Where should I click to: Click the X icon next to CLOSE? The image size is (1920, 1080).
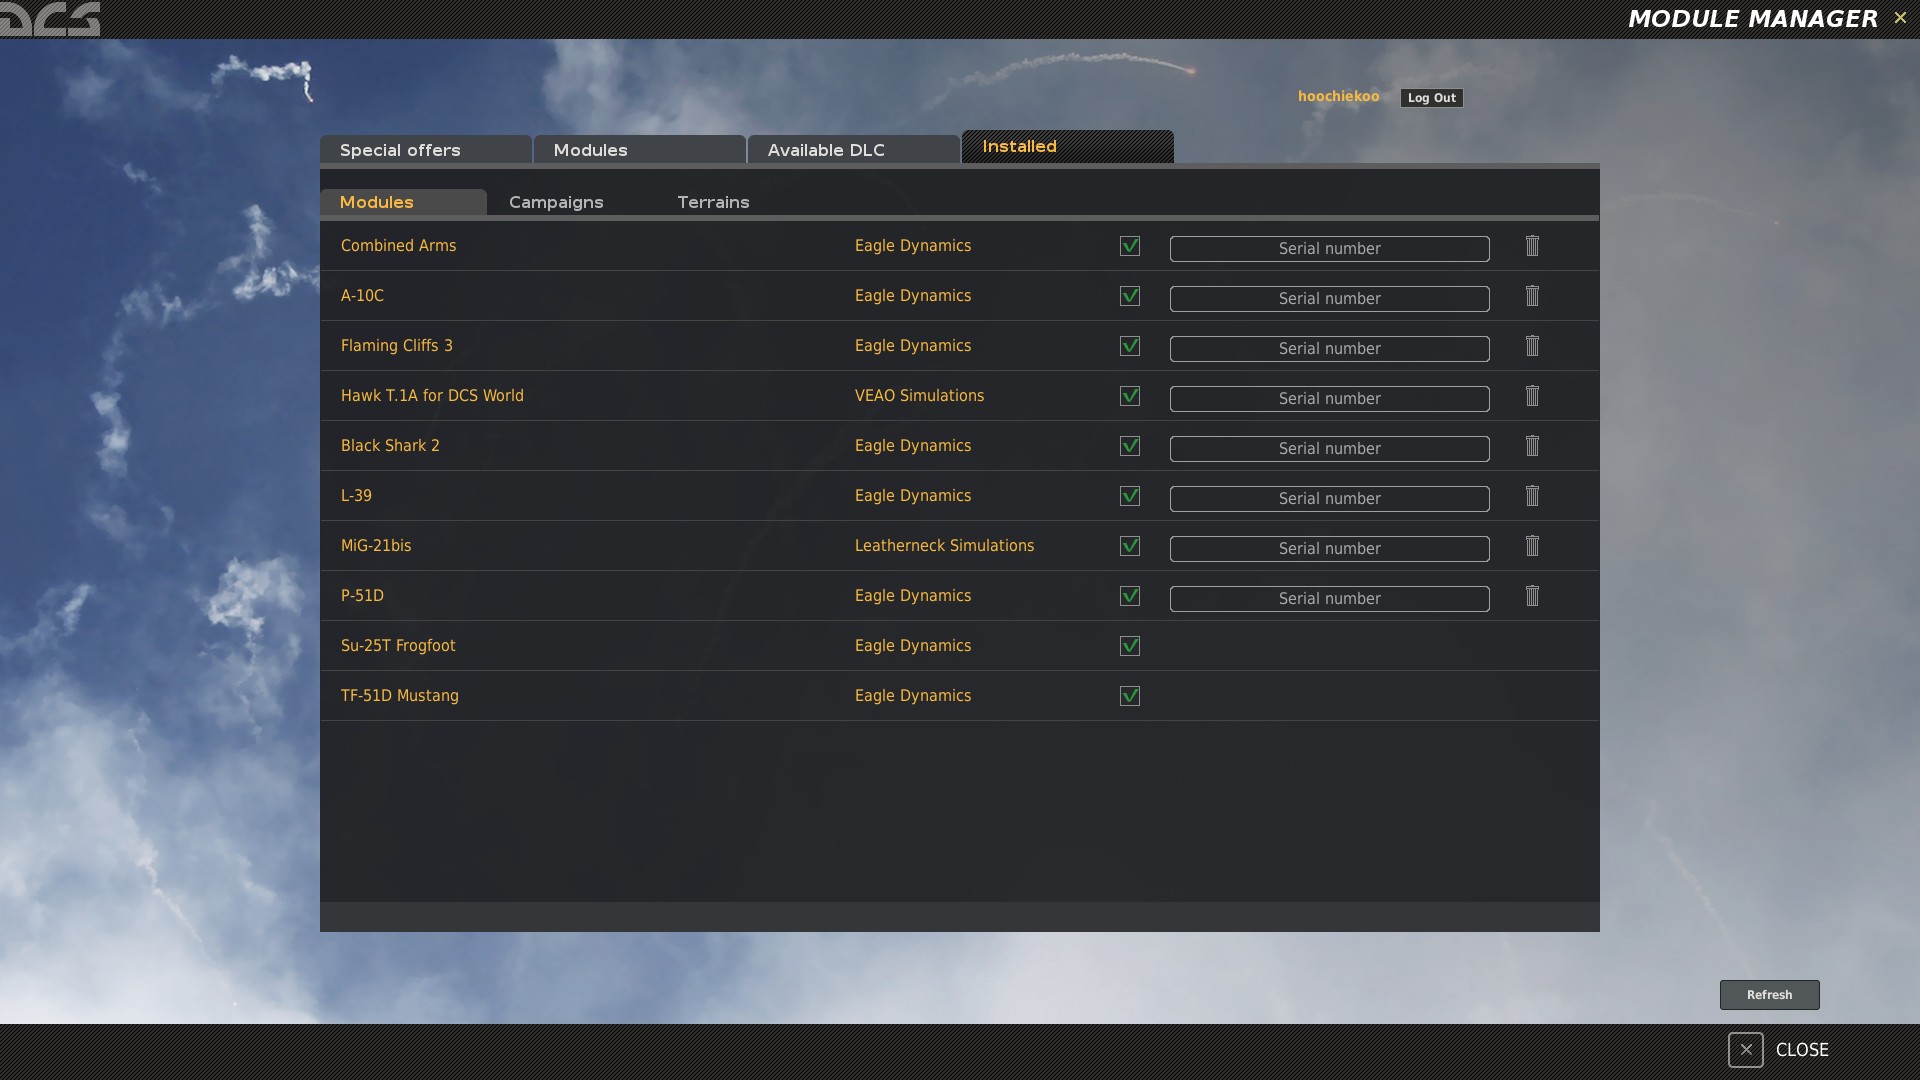1745,1050
